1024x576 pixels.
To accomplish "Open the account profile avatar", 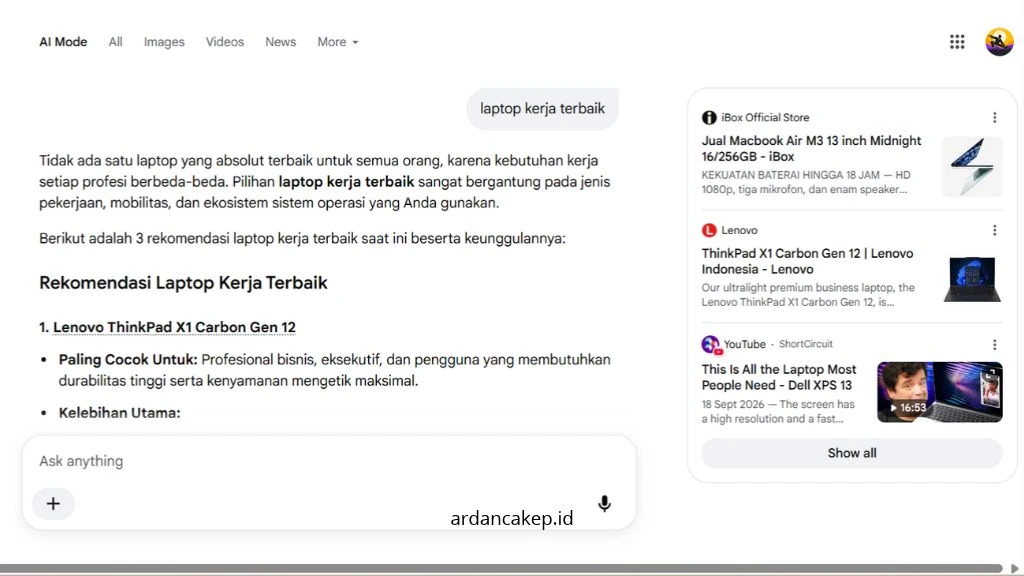I will click(x=999, y=42).
